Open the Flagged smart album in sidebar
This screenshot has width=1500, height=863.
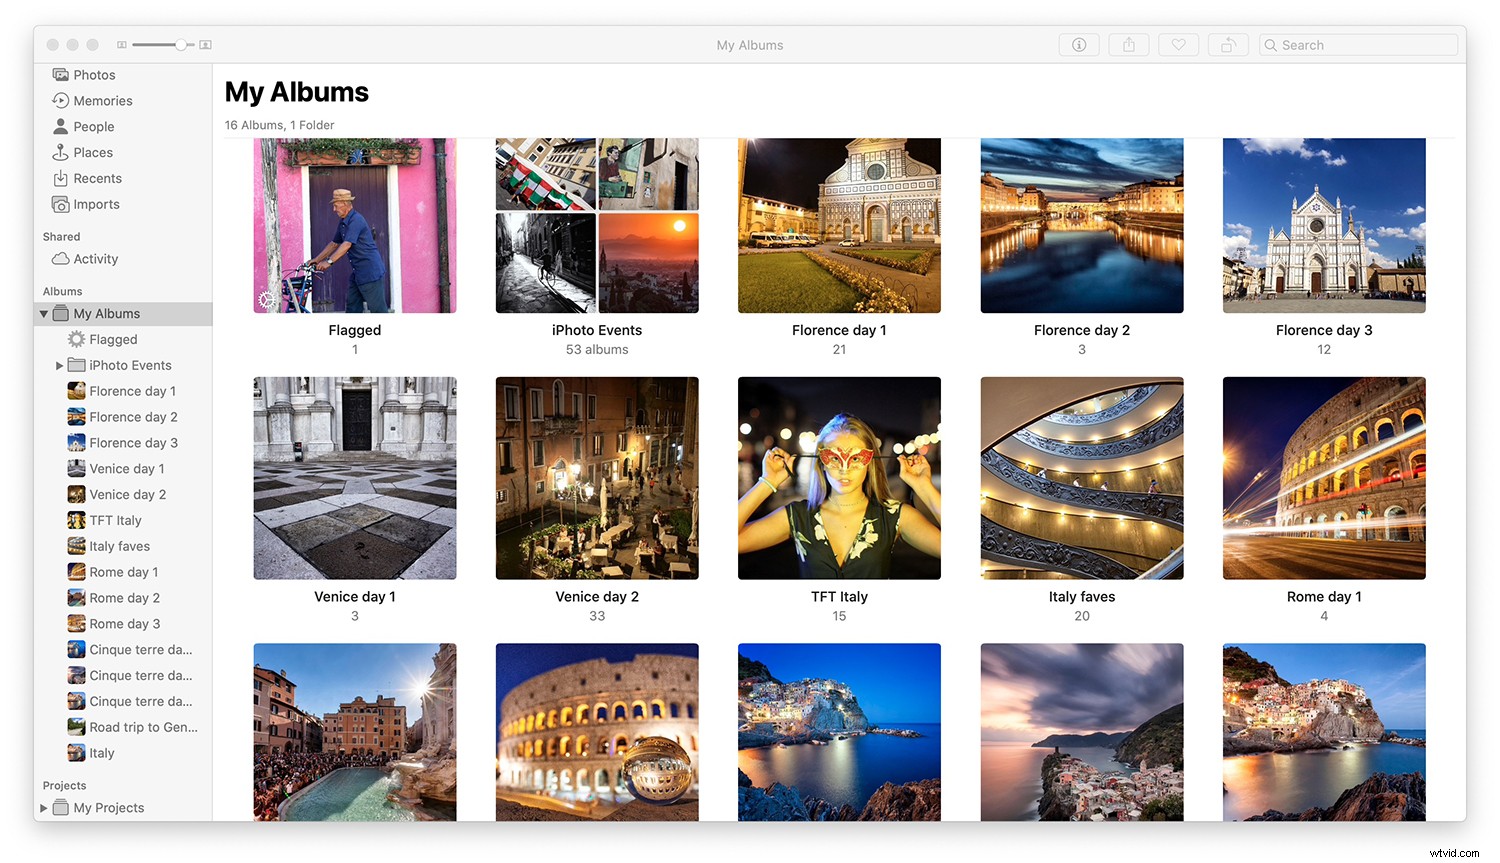112,339
